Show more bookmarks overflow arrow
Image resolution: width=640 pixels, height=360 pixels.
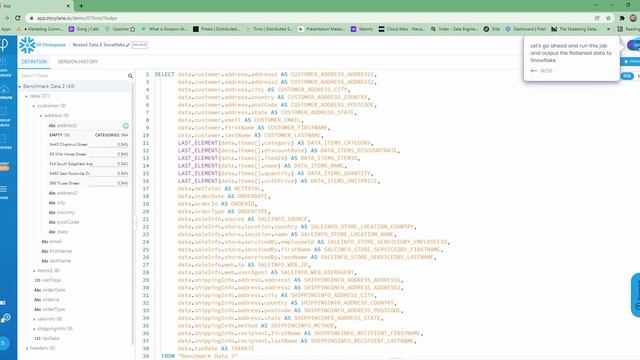(x=609, y=29)
